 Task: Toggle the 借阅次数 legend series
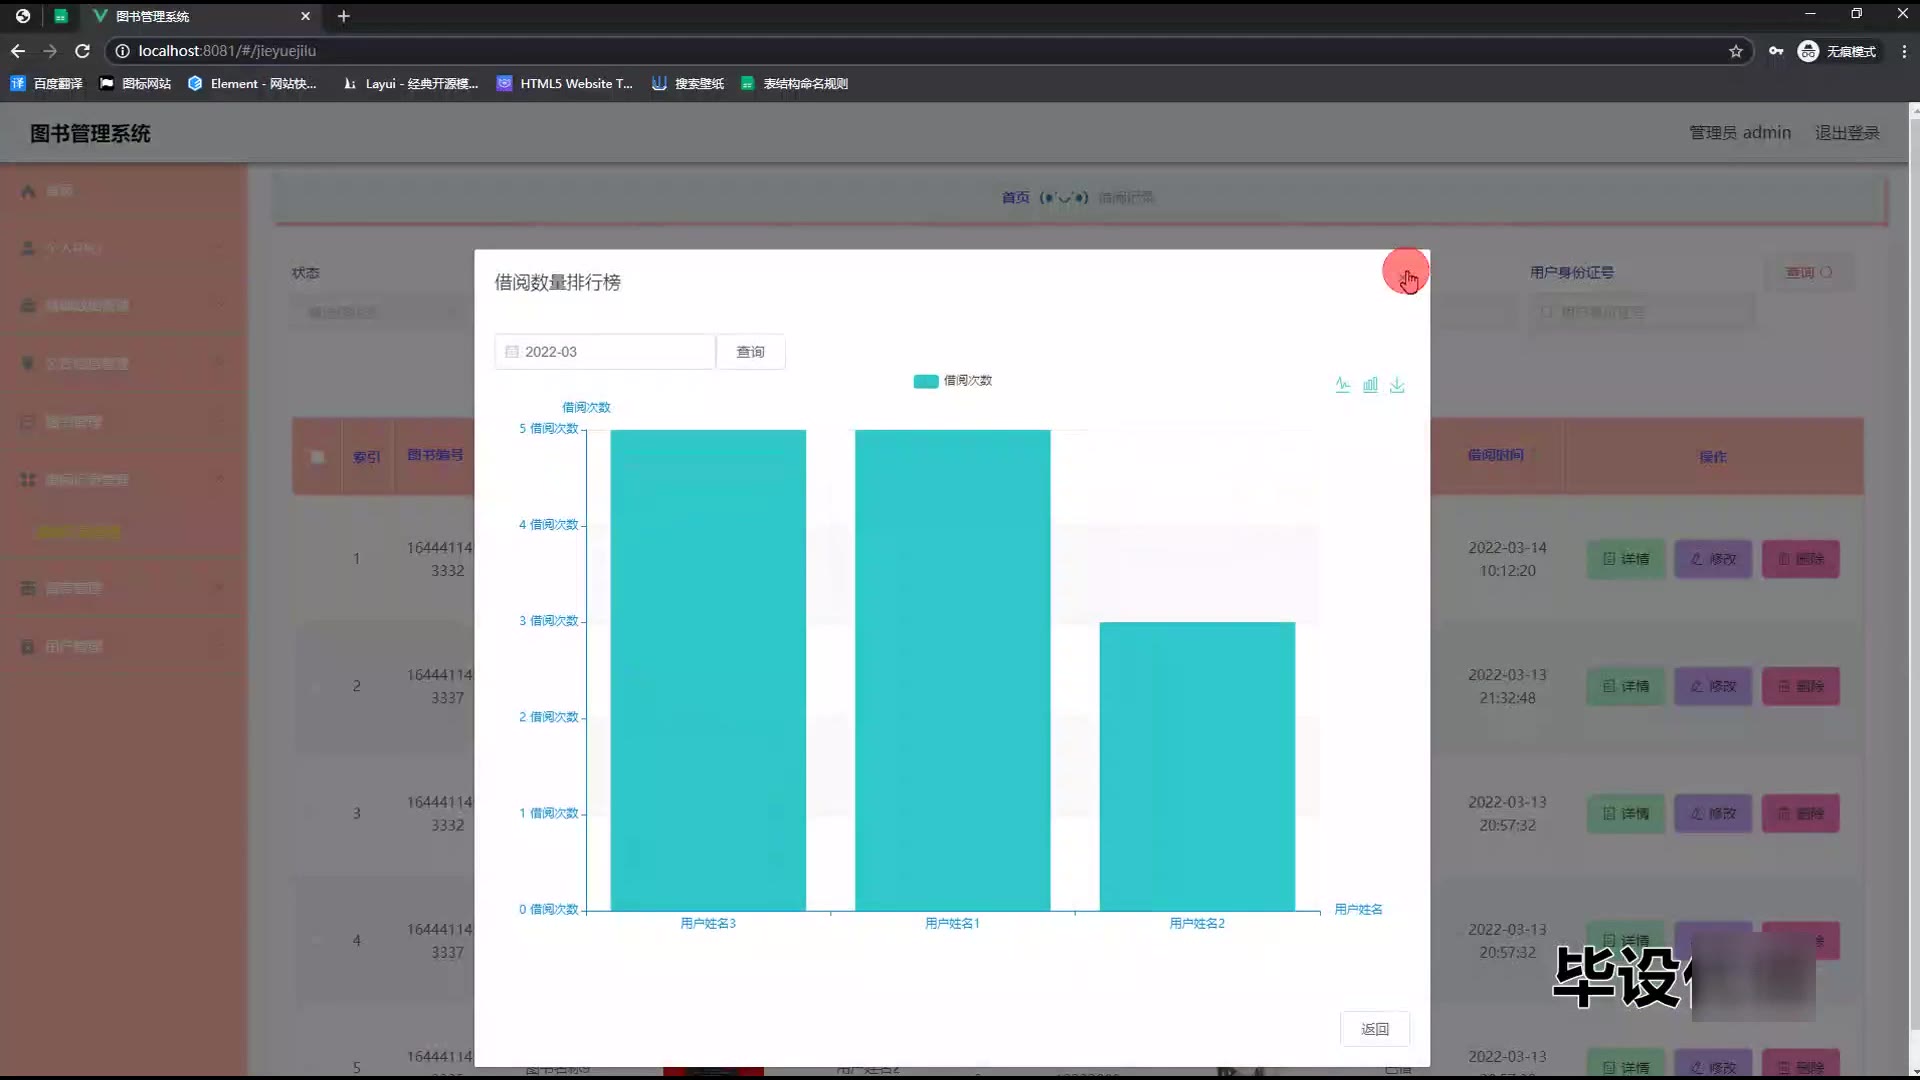click(x=952, y=381)
